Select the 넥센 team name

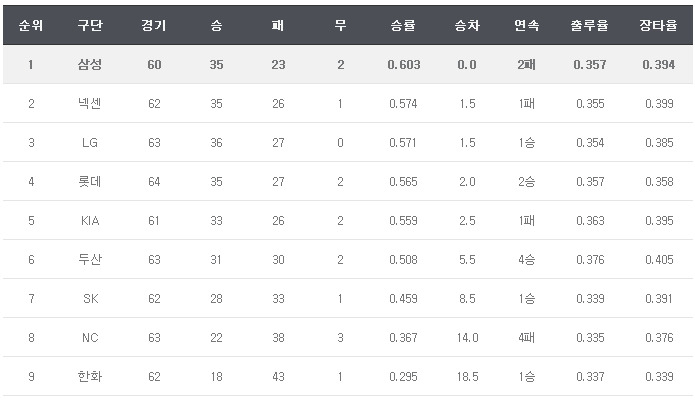pos(90,103)
